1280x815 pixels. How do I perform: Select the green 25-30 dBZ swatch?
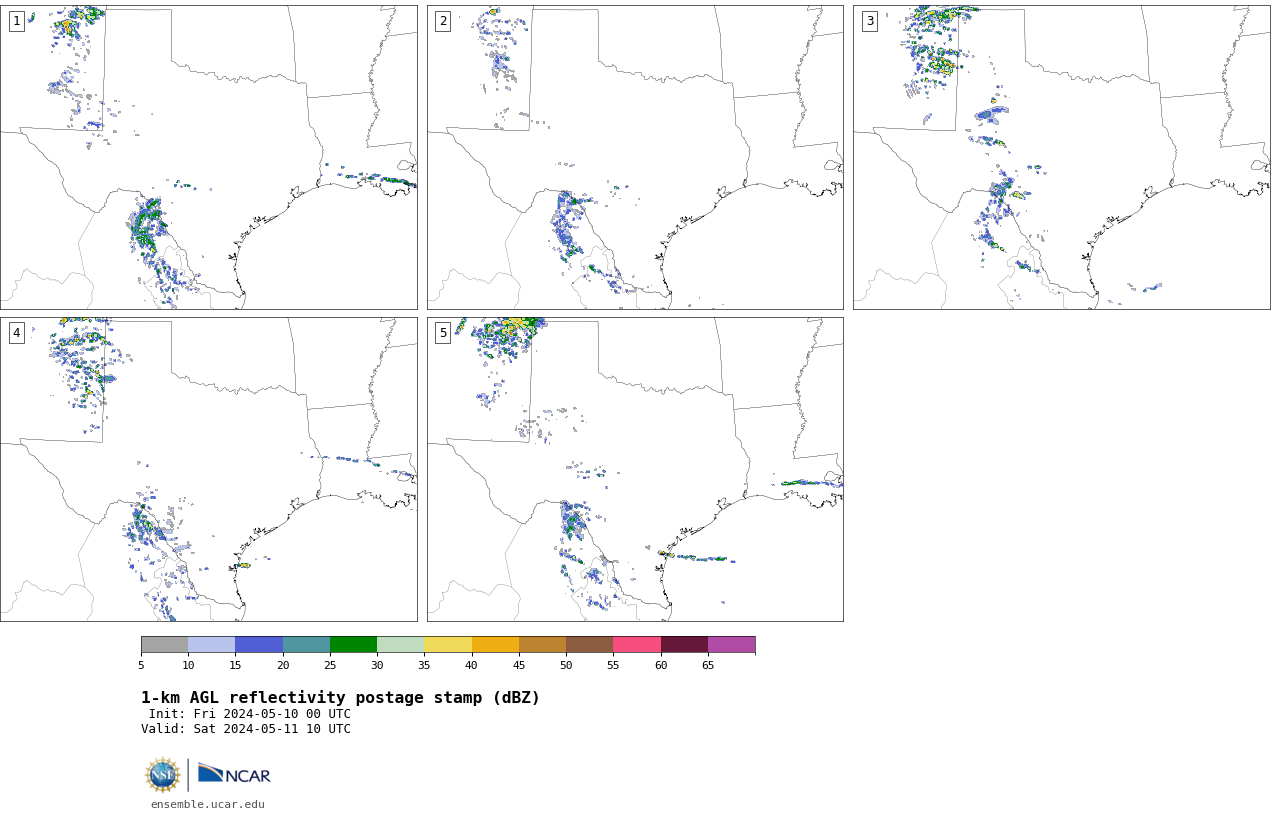(x=353, y=644)
